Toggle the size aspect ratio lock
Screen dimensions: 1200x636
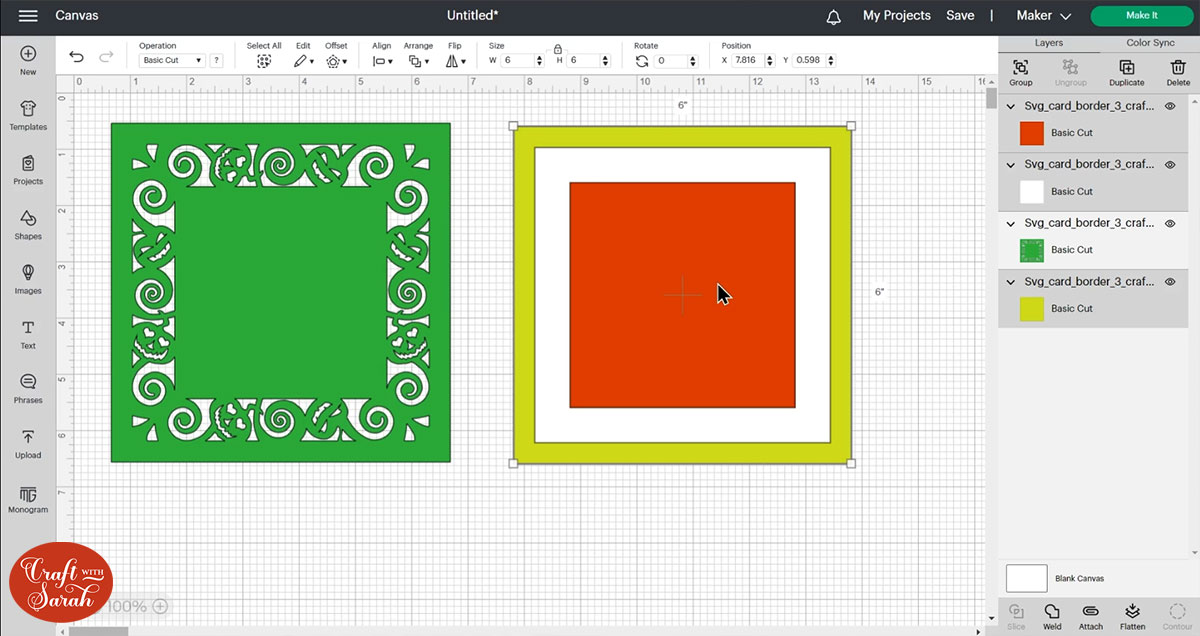(557, 47)
